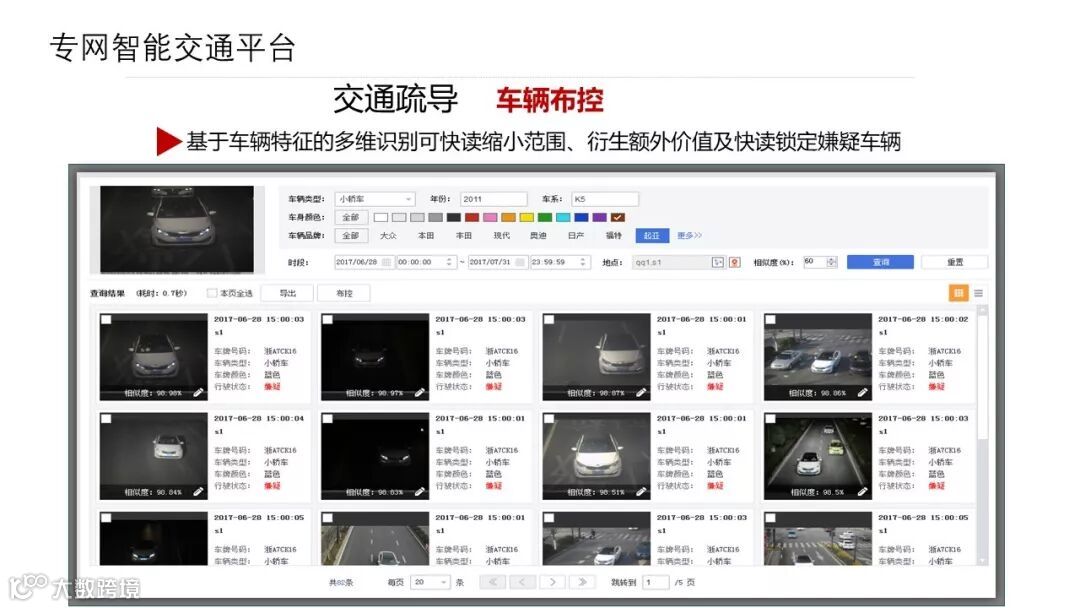Filter by brand 现代
The width and height of the screenshot is (1080, 608).
pos(501,235)
